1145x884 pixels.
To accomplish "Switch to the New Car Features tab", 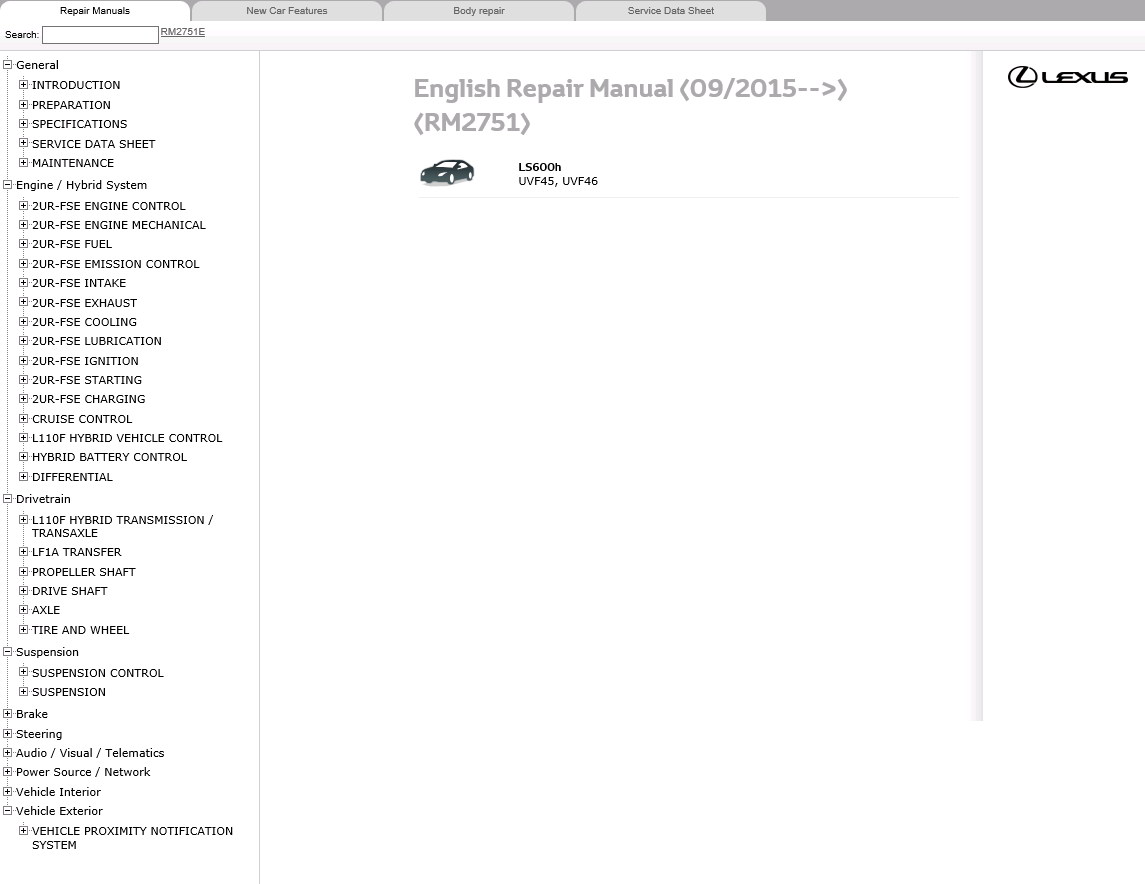I will [286, 11].
